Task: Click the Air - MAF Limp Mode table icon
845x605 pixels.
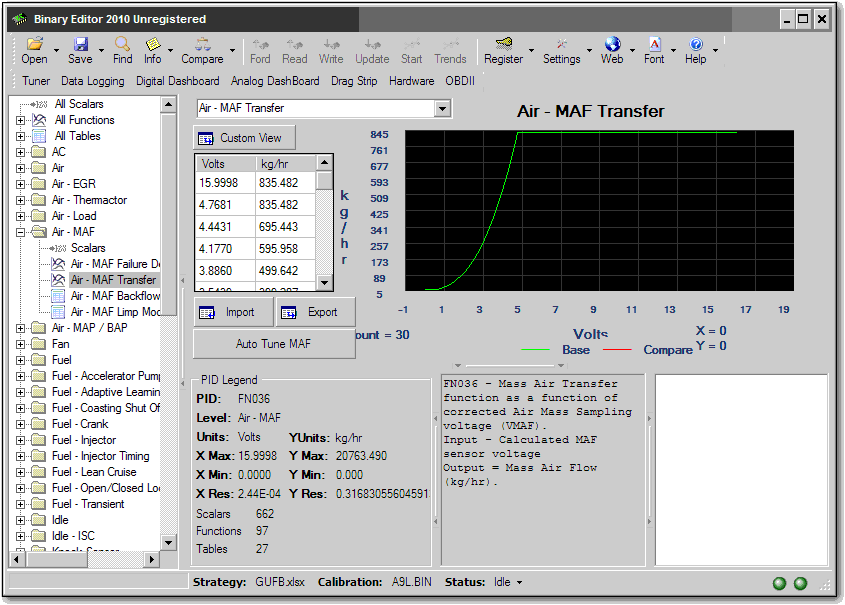Action: point(58,312)
